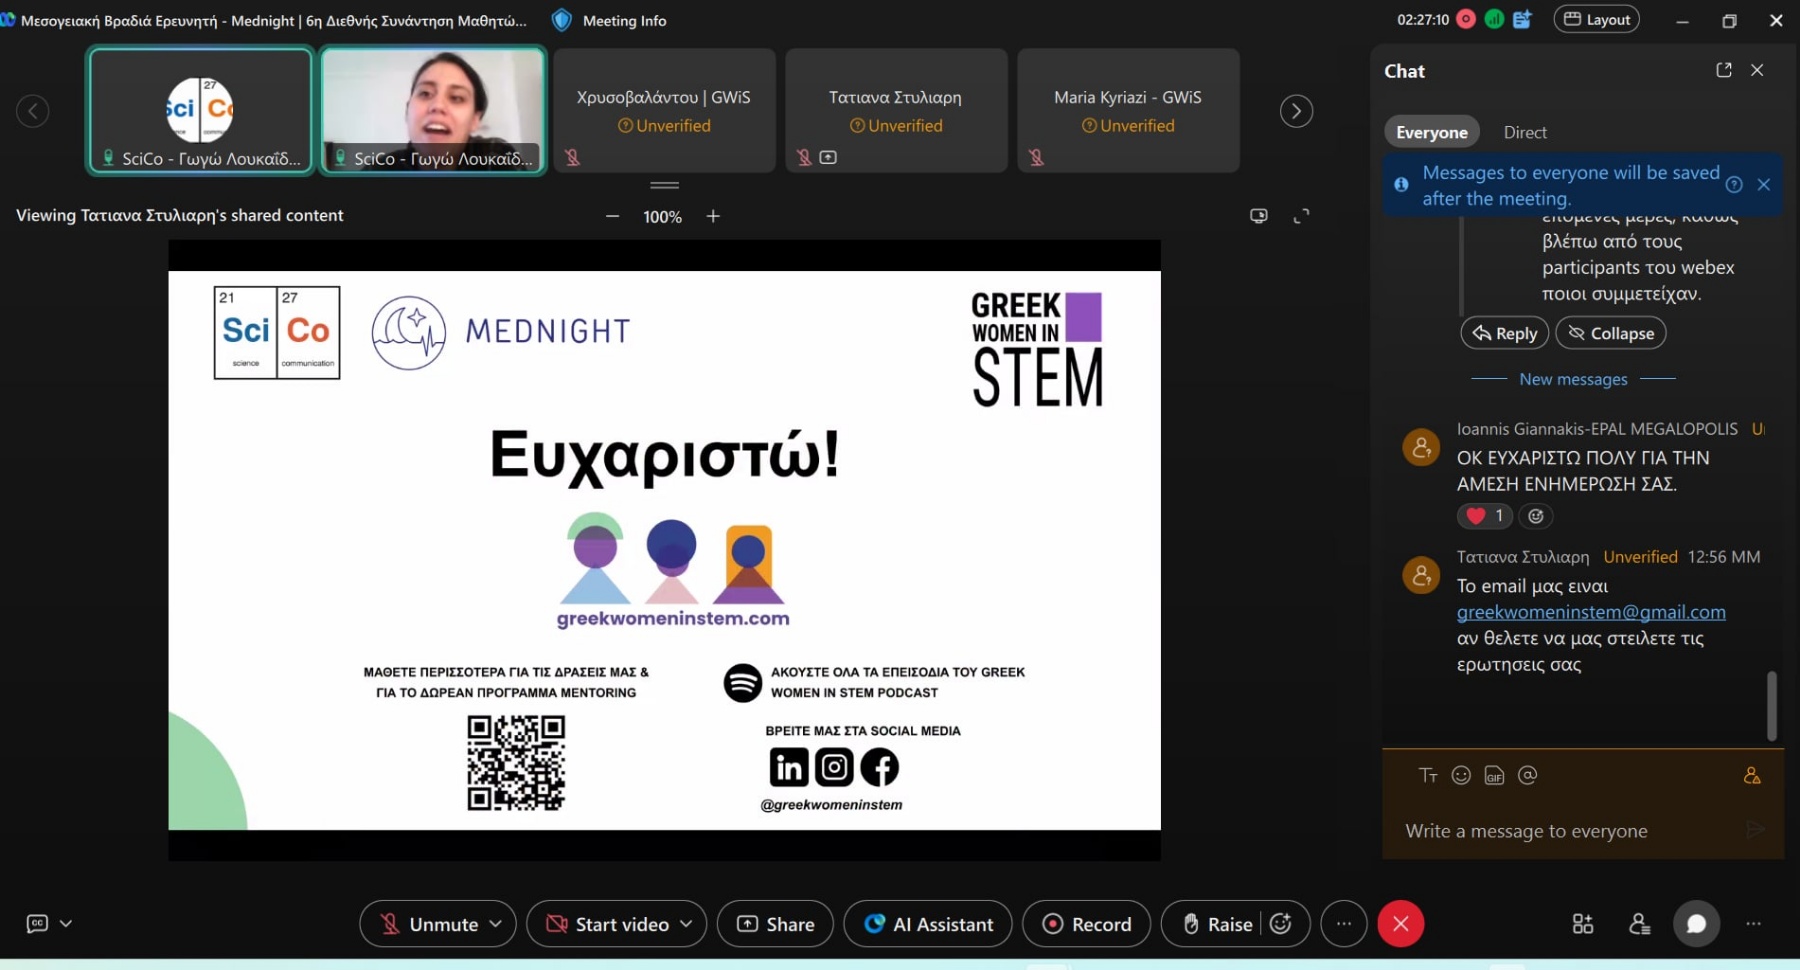Viewport: 1800px width, 970px height.
Task: Click Unverified label on Maria Kyriazi tile
Action: coord(1128,126)
